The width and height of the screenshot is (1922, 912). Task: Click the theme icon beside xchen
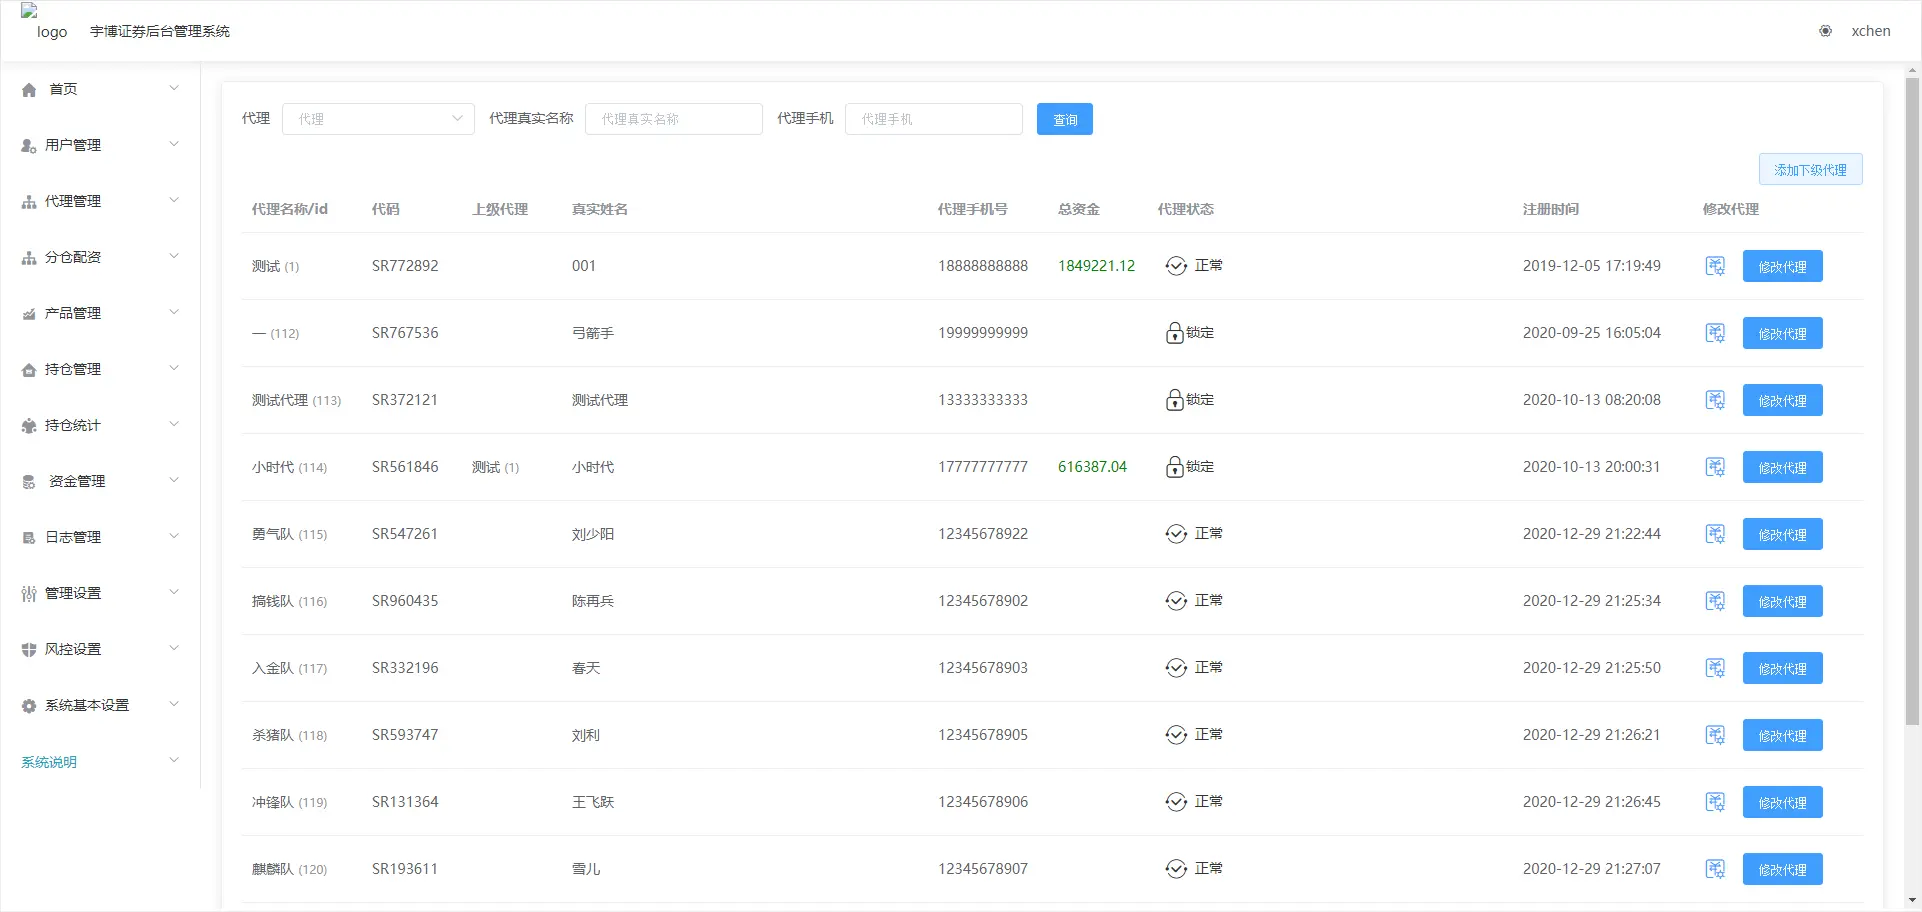(x=1825, y=31)
